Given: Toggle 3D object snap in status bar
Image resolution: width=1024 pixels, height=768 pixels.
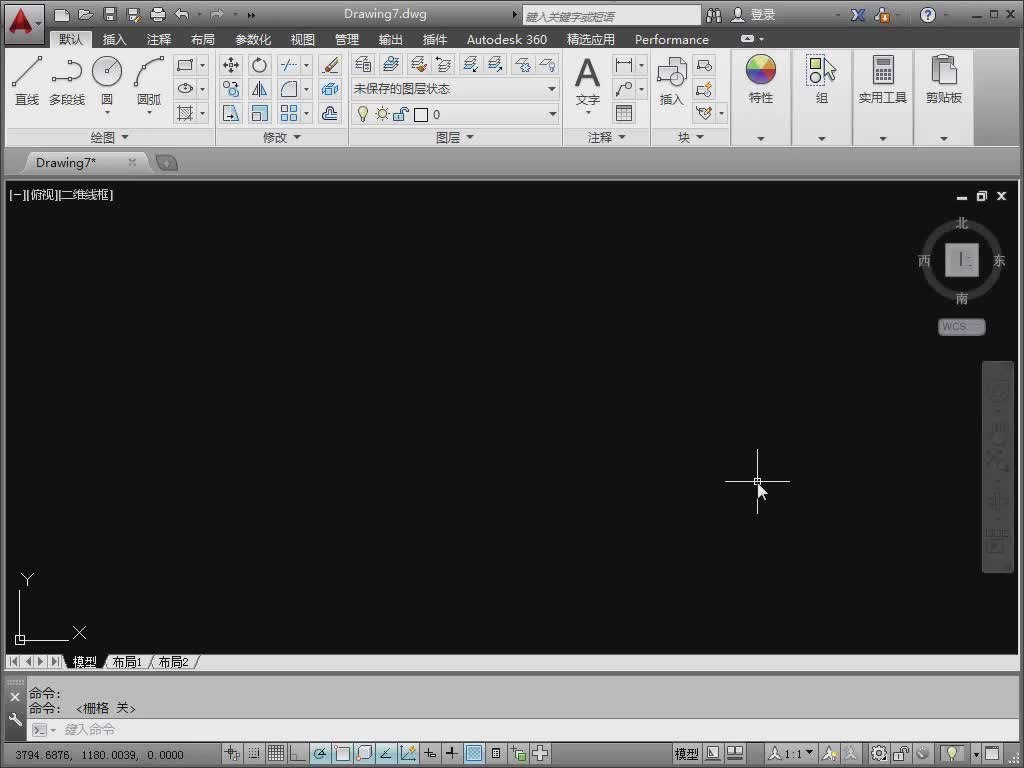Looking at the screenshot, I should click(364, 754).
